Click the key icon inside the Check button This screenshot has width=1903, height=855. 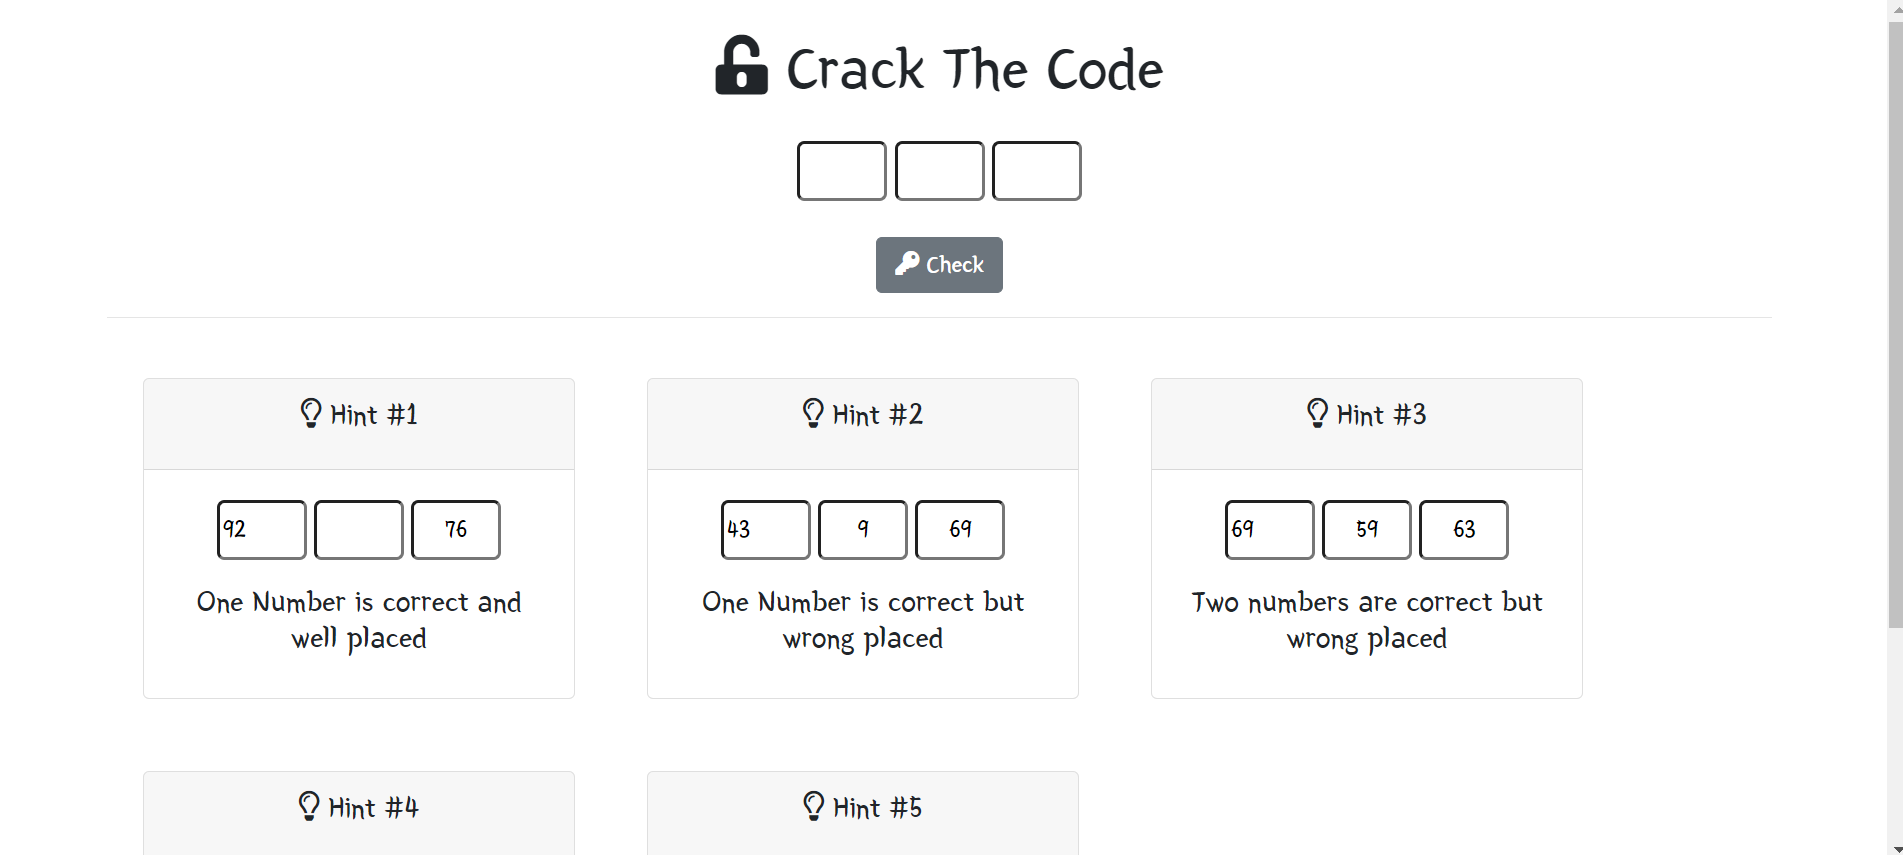pos(909,264)
